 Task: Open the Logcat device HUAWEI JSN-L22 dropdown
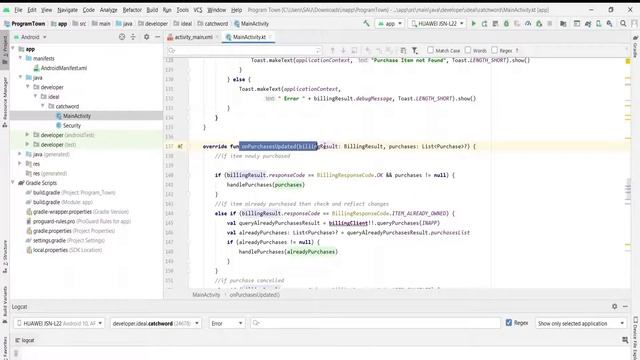tap(60, 323)
